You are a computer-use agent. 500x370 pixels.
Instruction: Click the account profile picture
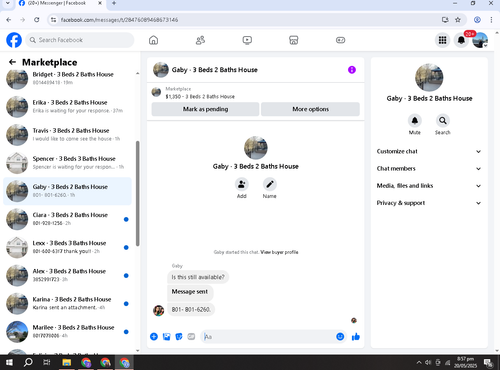480,40
